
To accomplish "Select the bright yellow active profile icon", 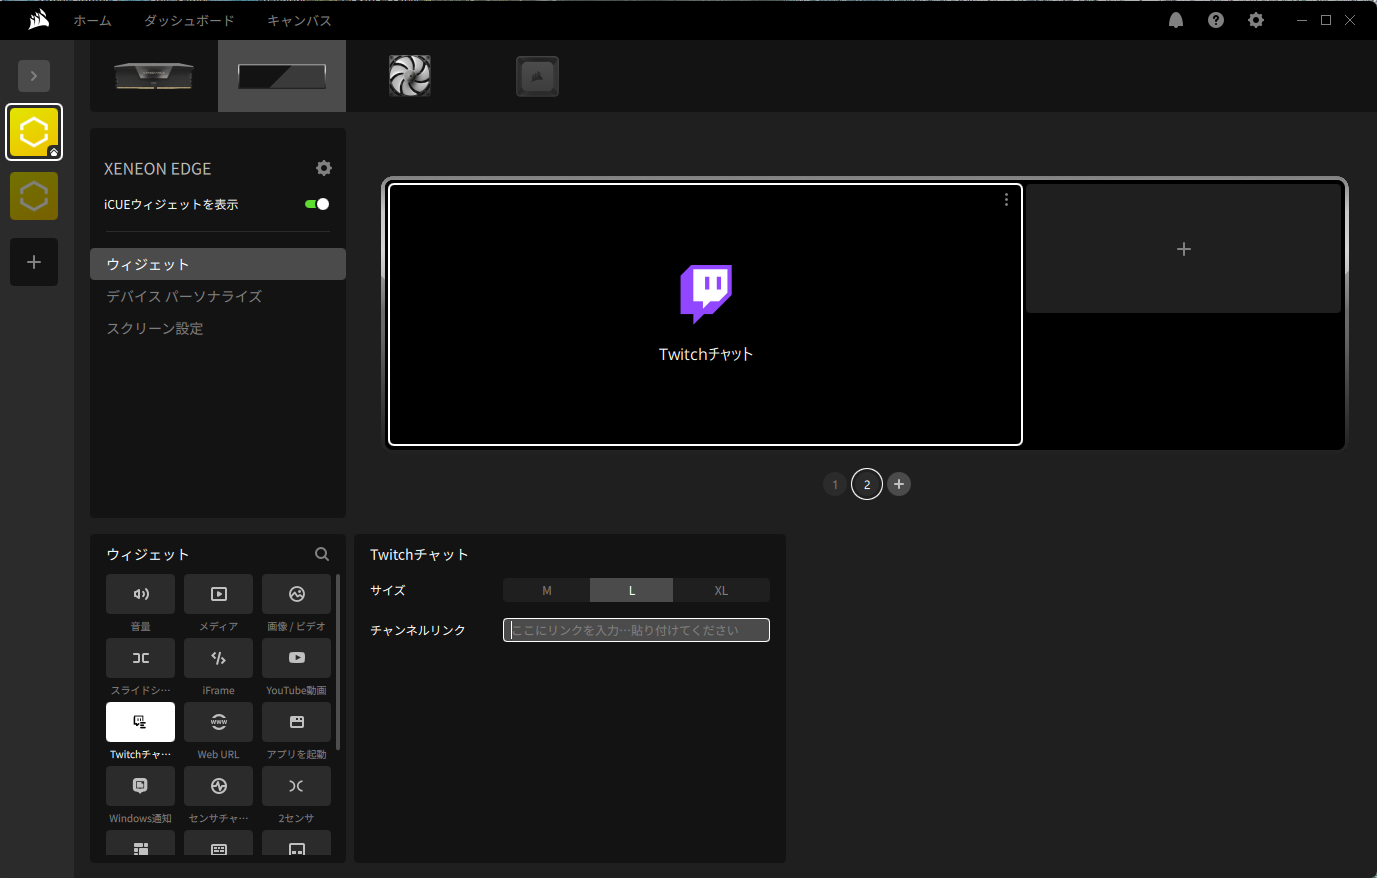I will coord(34,132).
